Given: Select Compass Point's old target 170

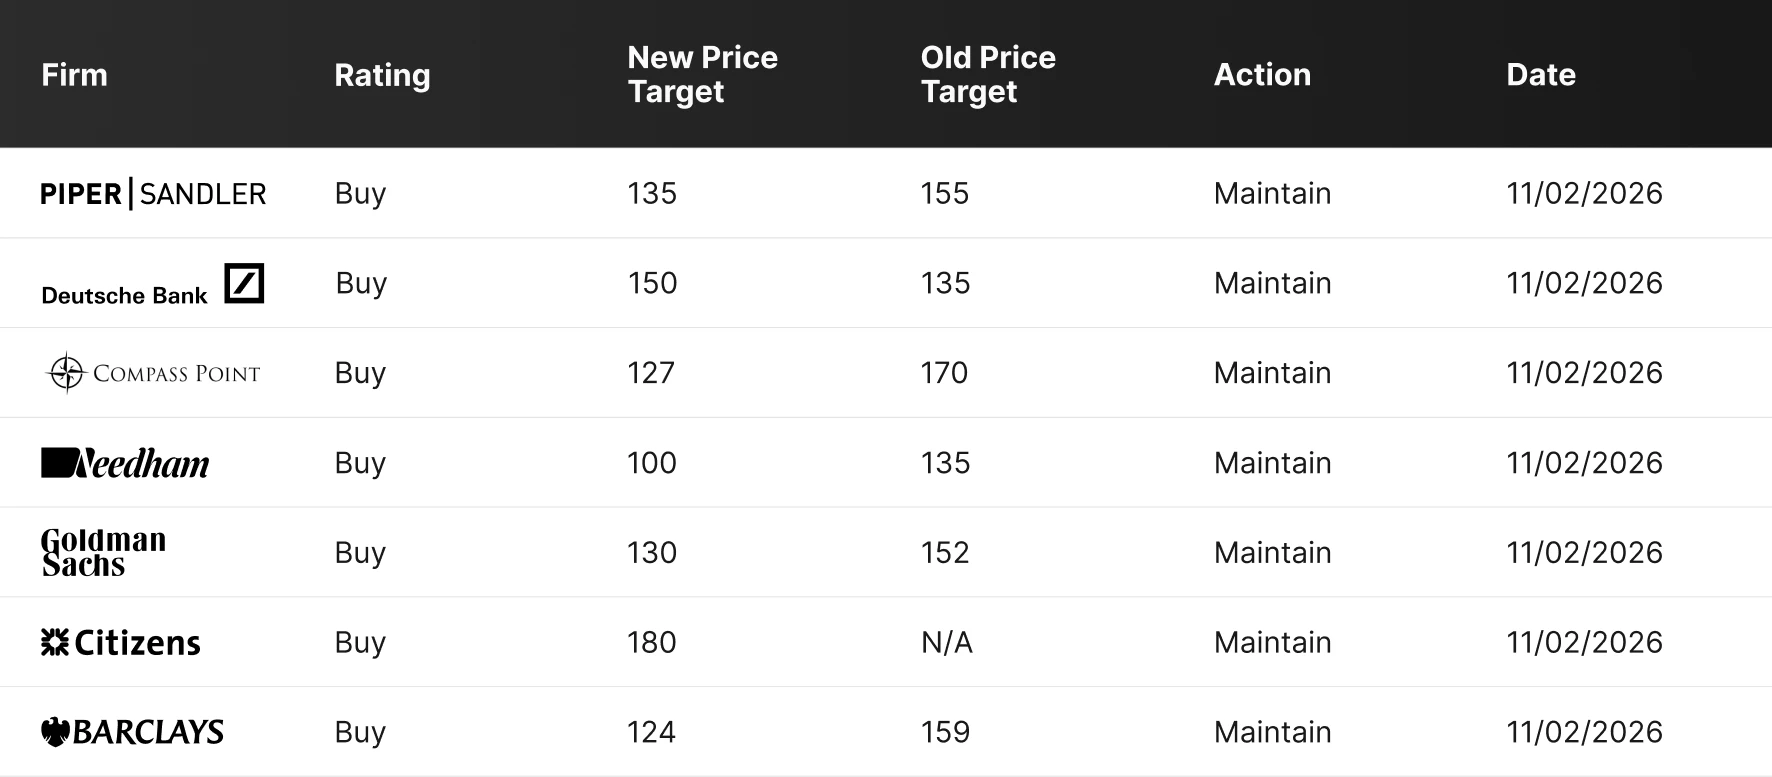Looking at the screenshot, I should pyautogui.click(x=944, y=373).
